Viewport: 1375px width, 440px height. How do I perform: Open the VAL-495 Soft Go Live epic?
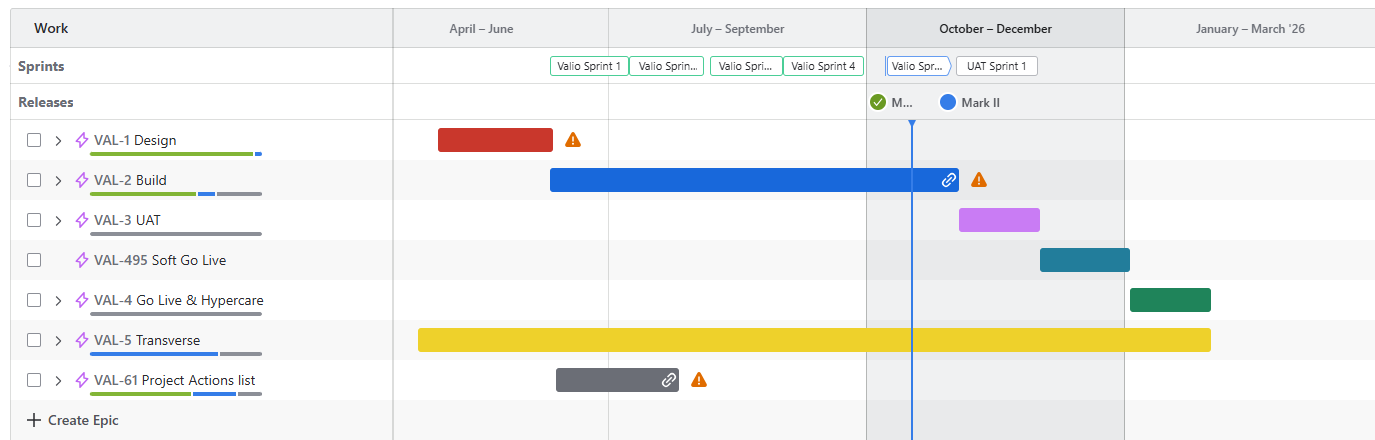pos(160,260)
